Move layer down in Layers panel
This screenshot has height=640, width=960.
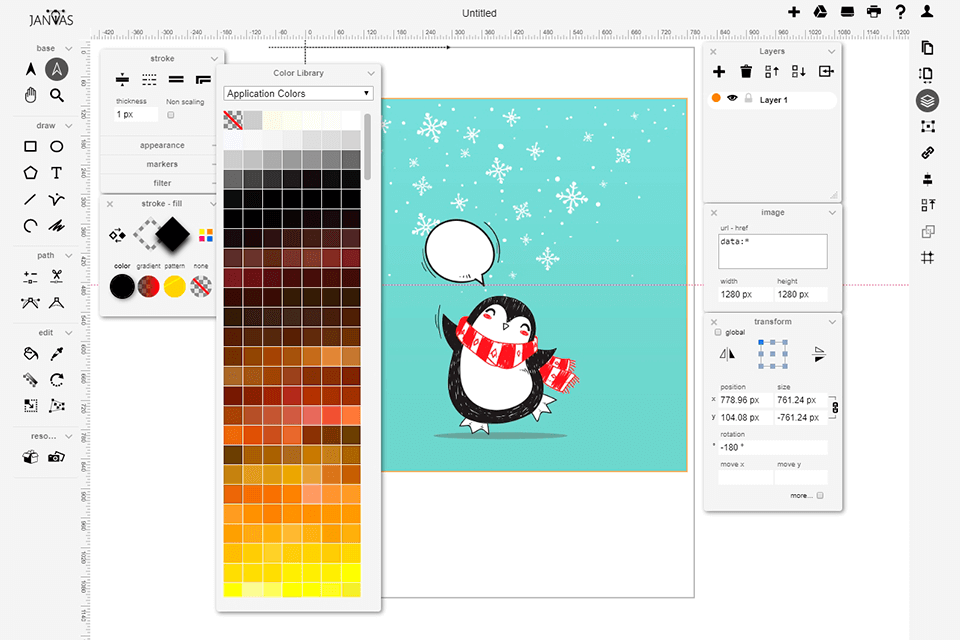798,72
